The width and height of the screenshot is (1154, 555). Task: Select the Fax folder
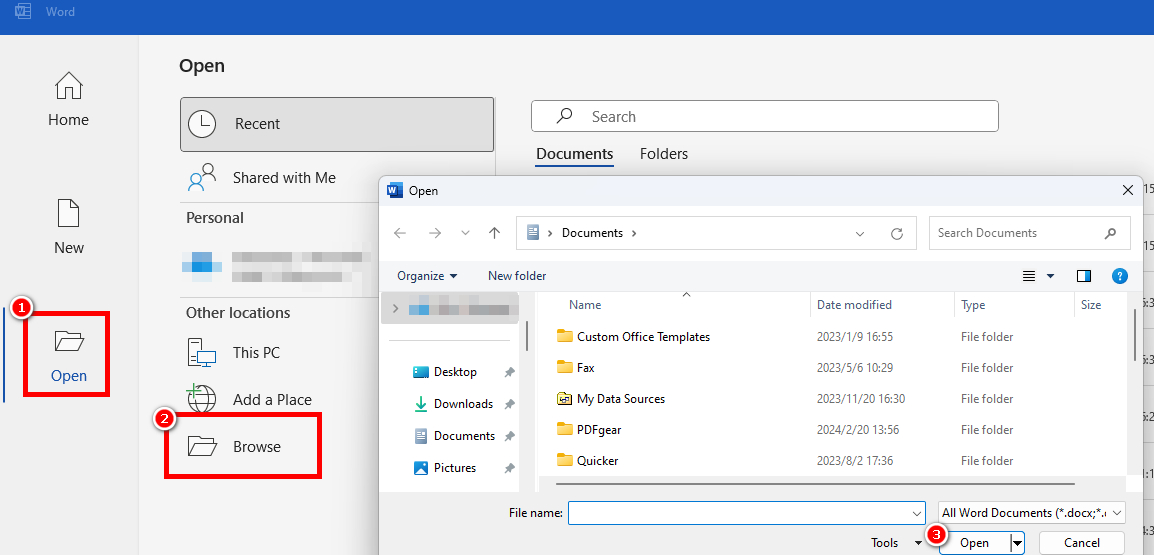(576, 367)
